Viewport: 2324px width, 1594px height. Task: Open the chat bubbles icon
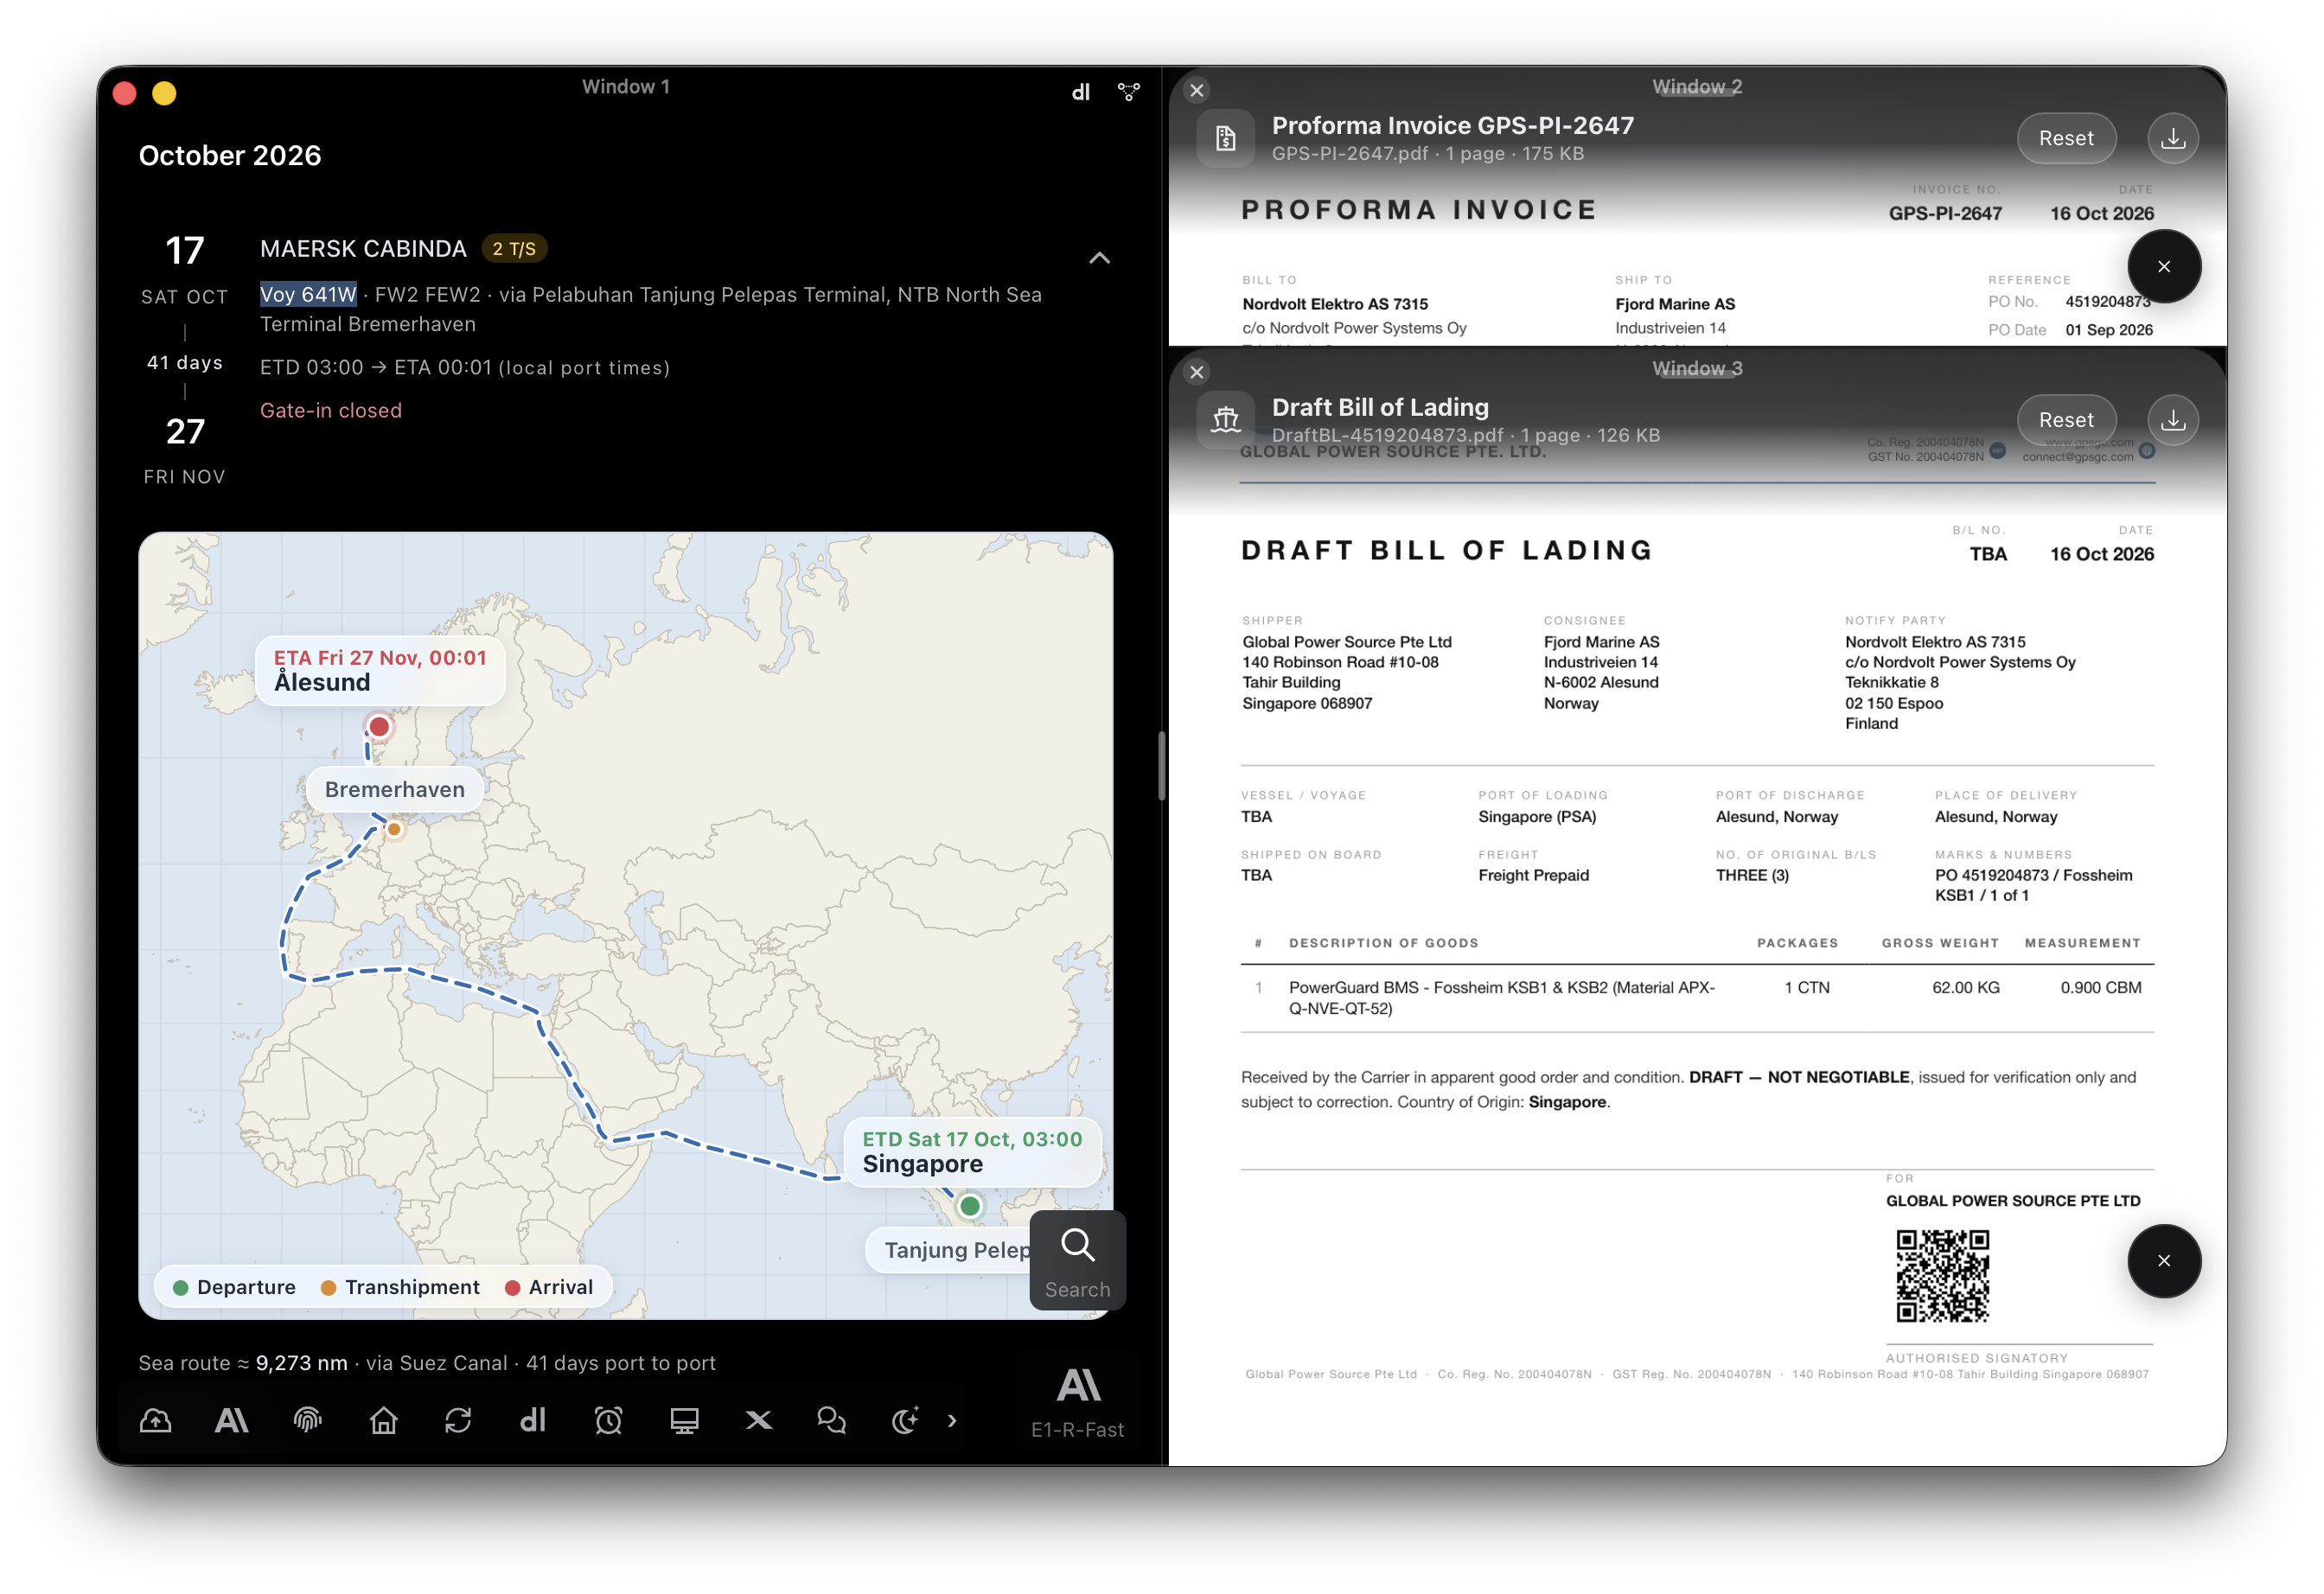coord(831,1420)
